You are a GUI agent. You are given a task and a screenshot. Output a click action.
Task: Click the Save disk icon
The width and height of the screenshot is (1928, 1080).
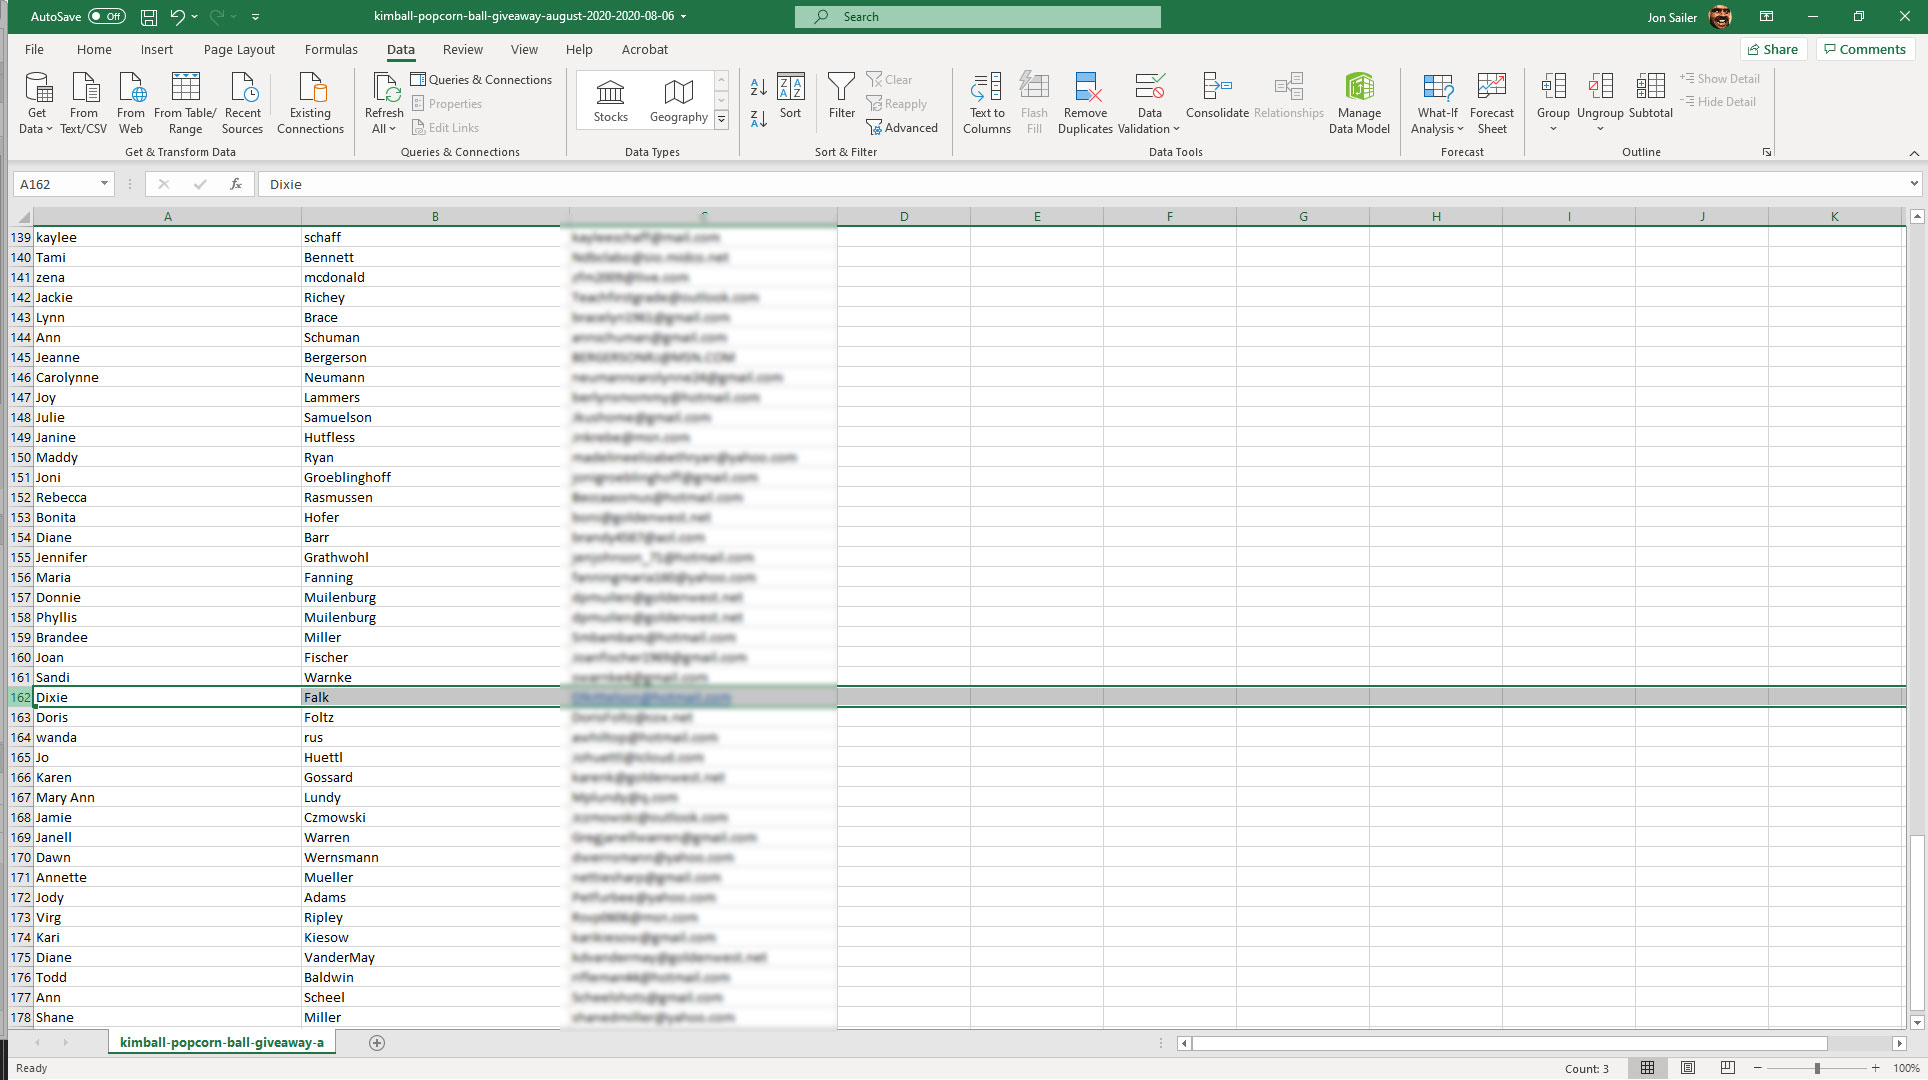148,17
